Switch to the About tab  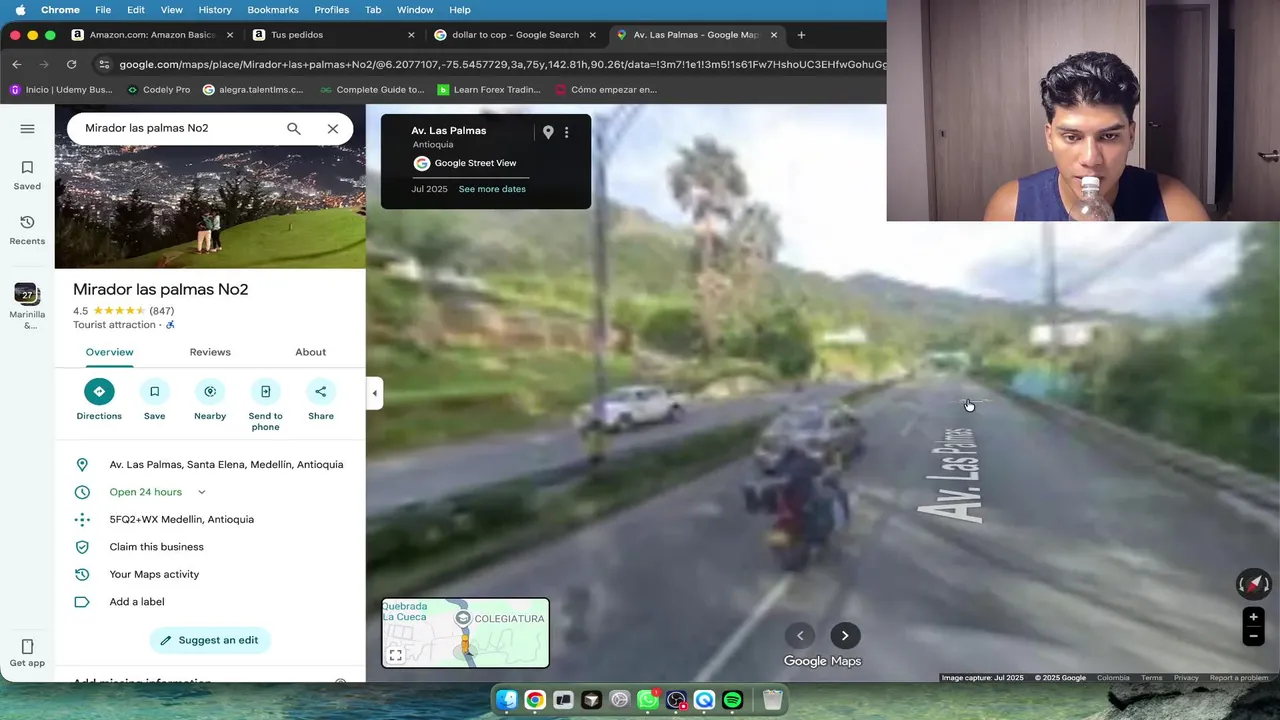pos(310,352)
